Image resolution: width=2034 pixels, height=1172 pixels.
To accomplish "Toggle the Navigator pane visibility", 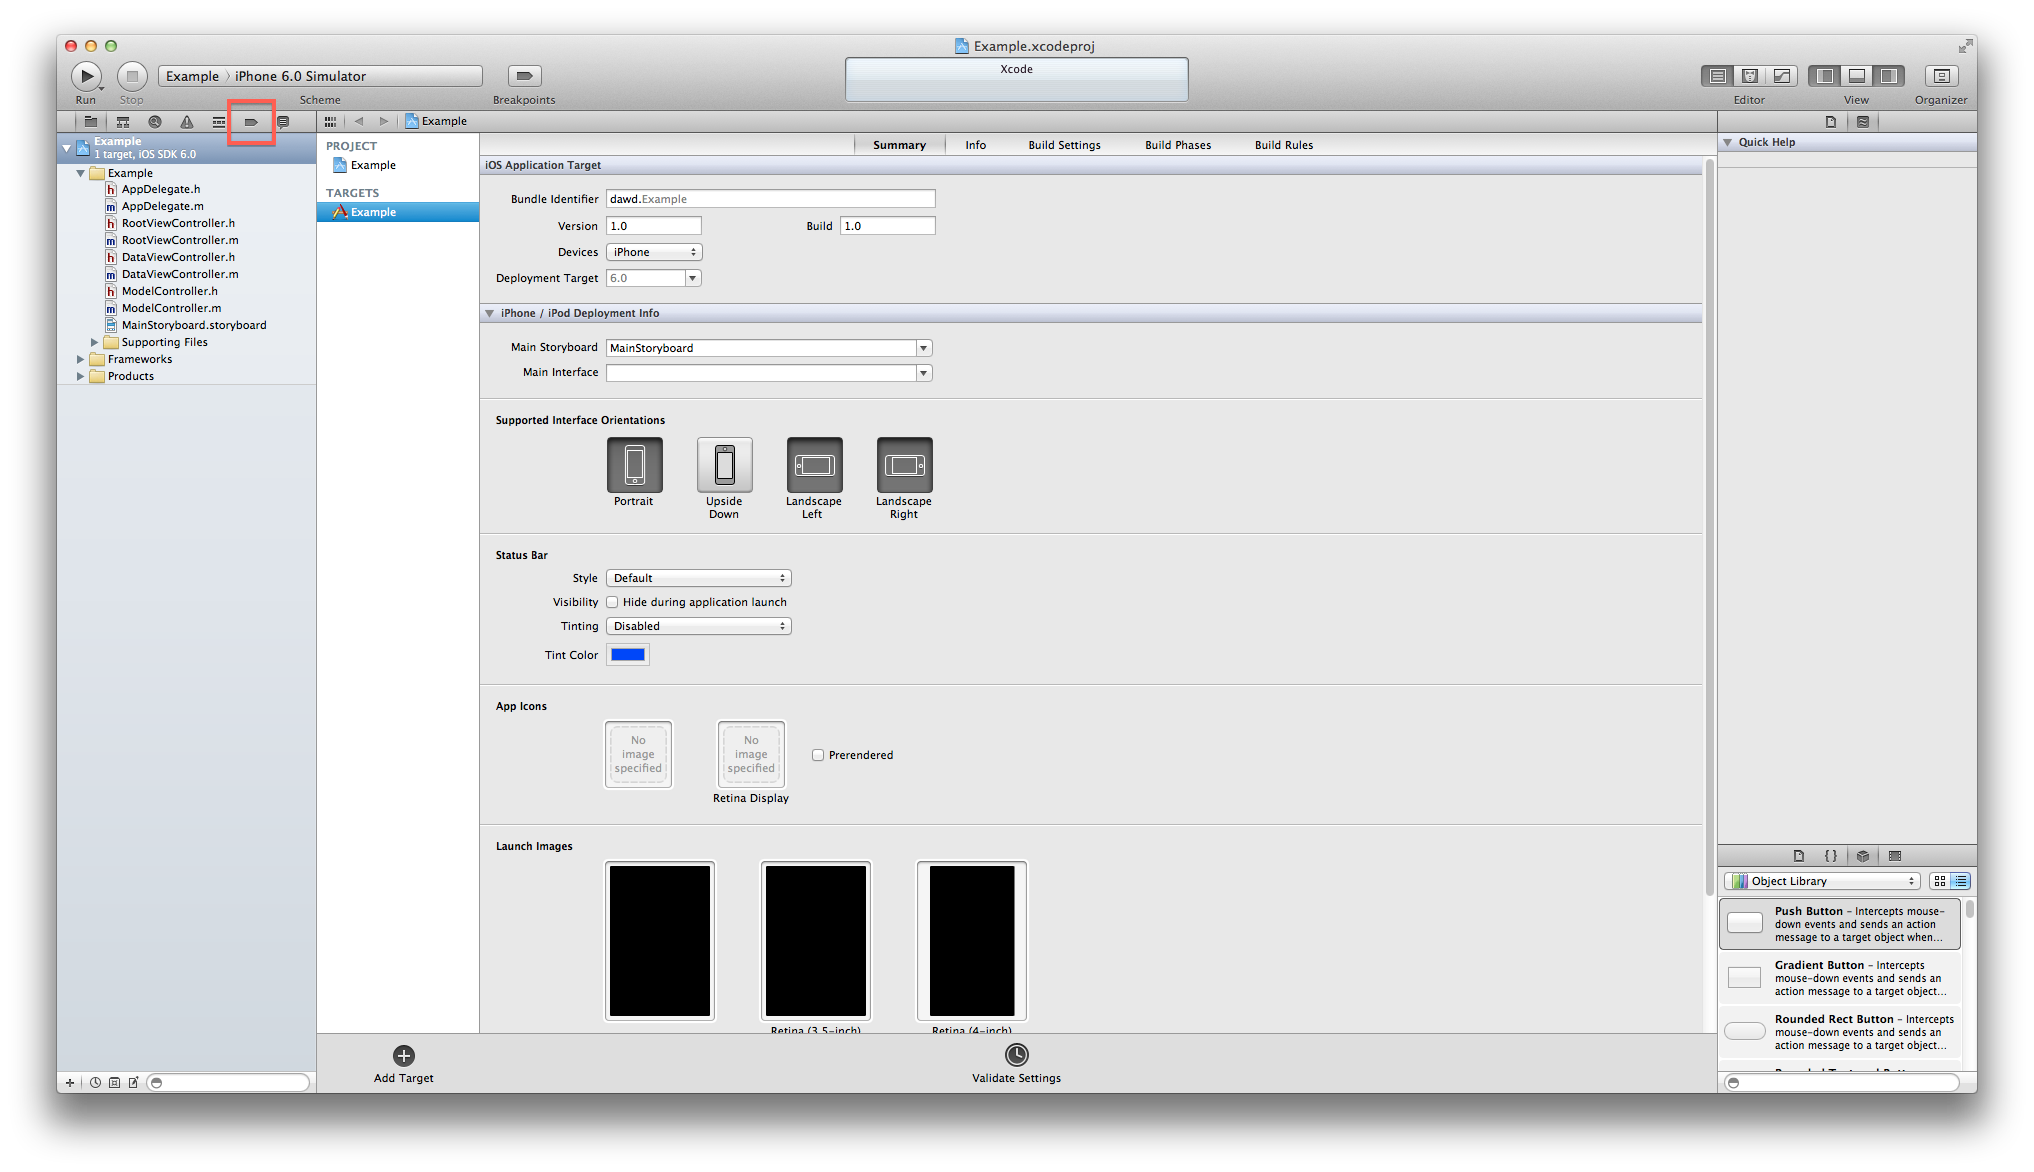I will tap(1825, 76).
